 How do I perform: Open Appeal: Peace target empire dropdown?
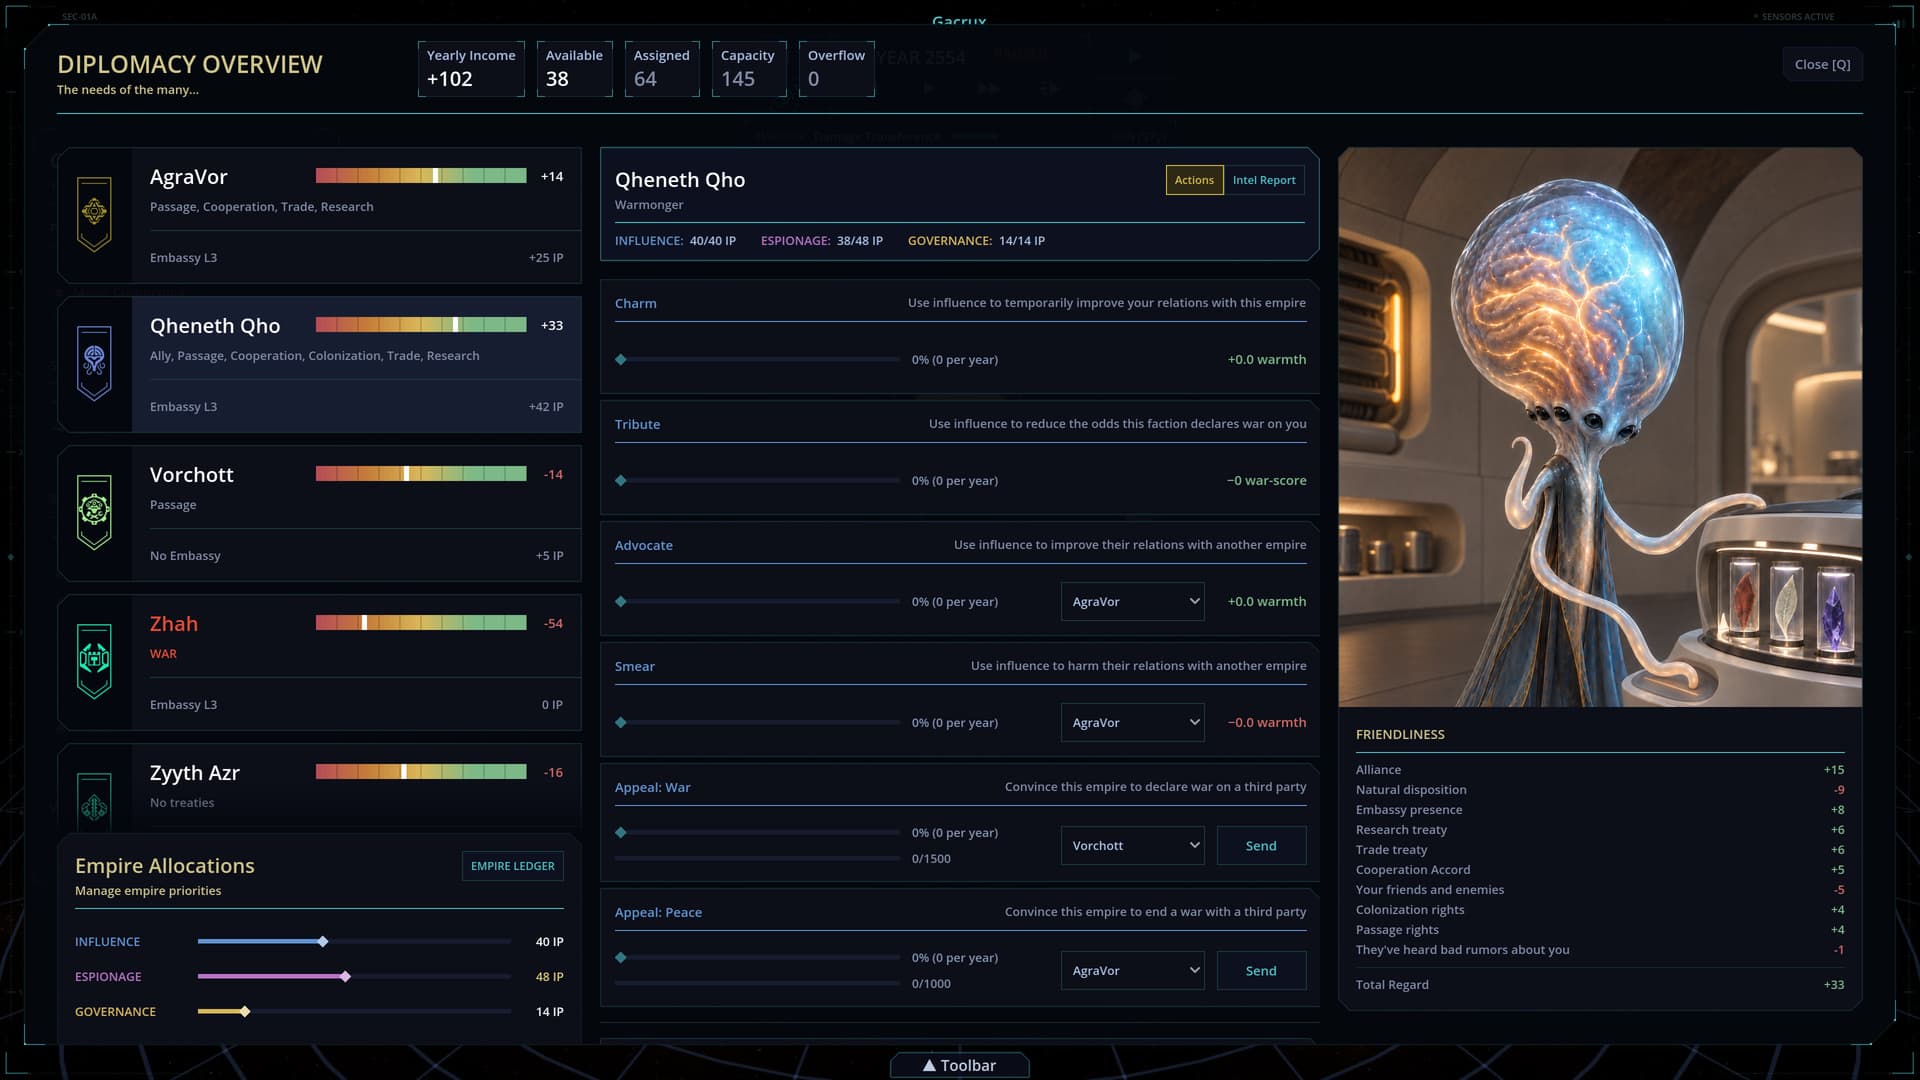pos(1132,971)
